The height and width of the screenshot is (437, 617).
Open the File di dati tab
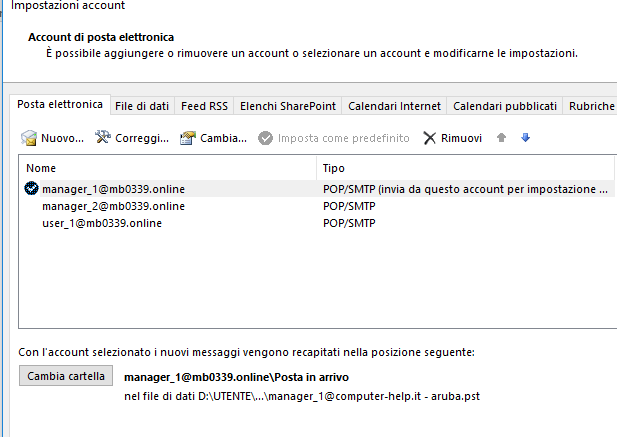[142, 106]
